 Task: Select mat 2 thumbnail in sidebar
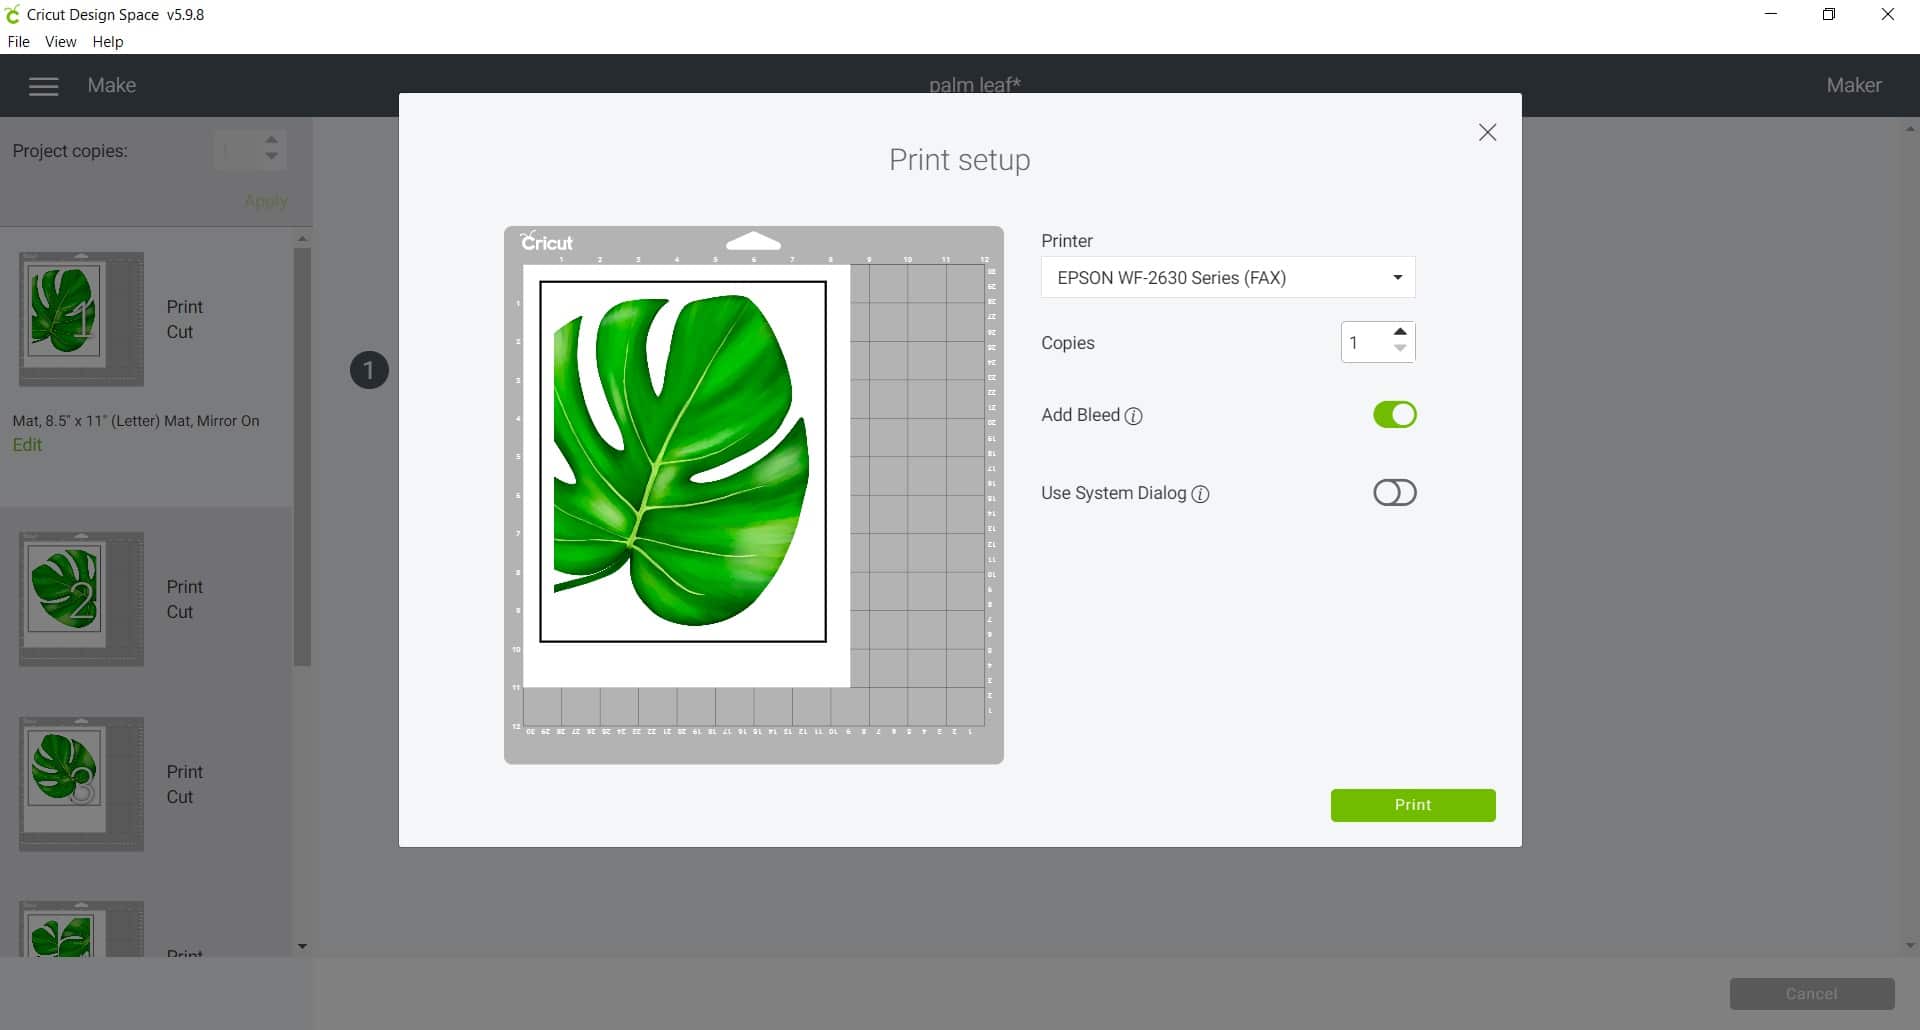[81, 599]
